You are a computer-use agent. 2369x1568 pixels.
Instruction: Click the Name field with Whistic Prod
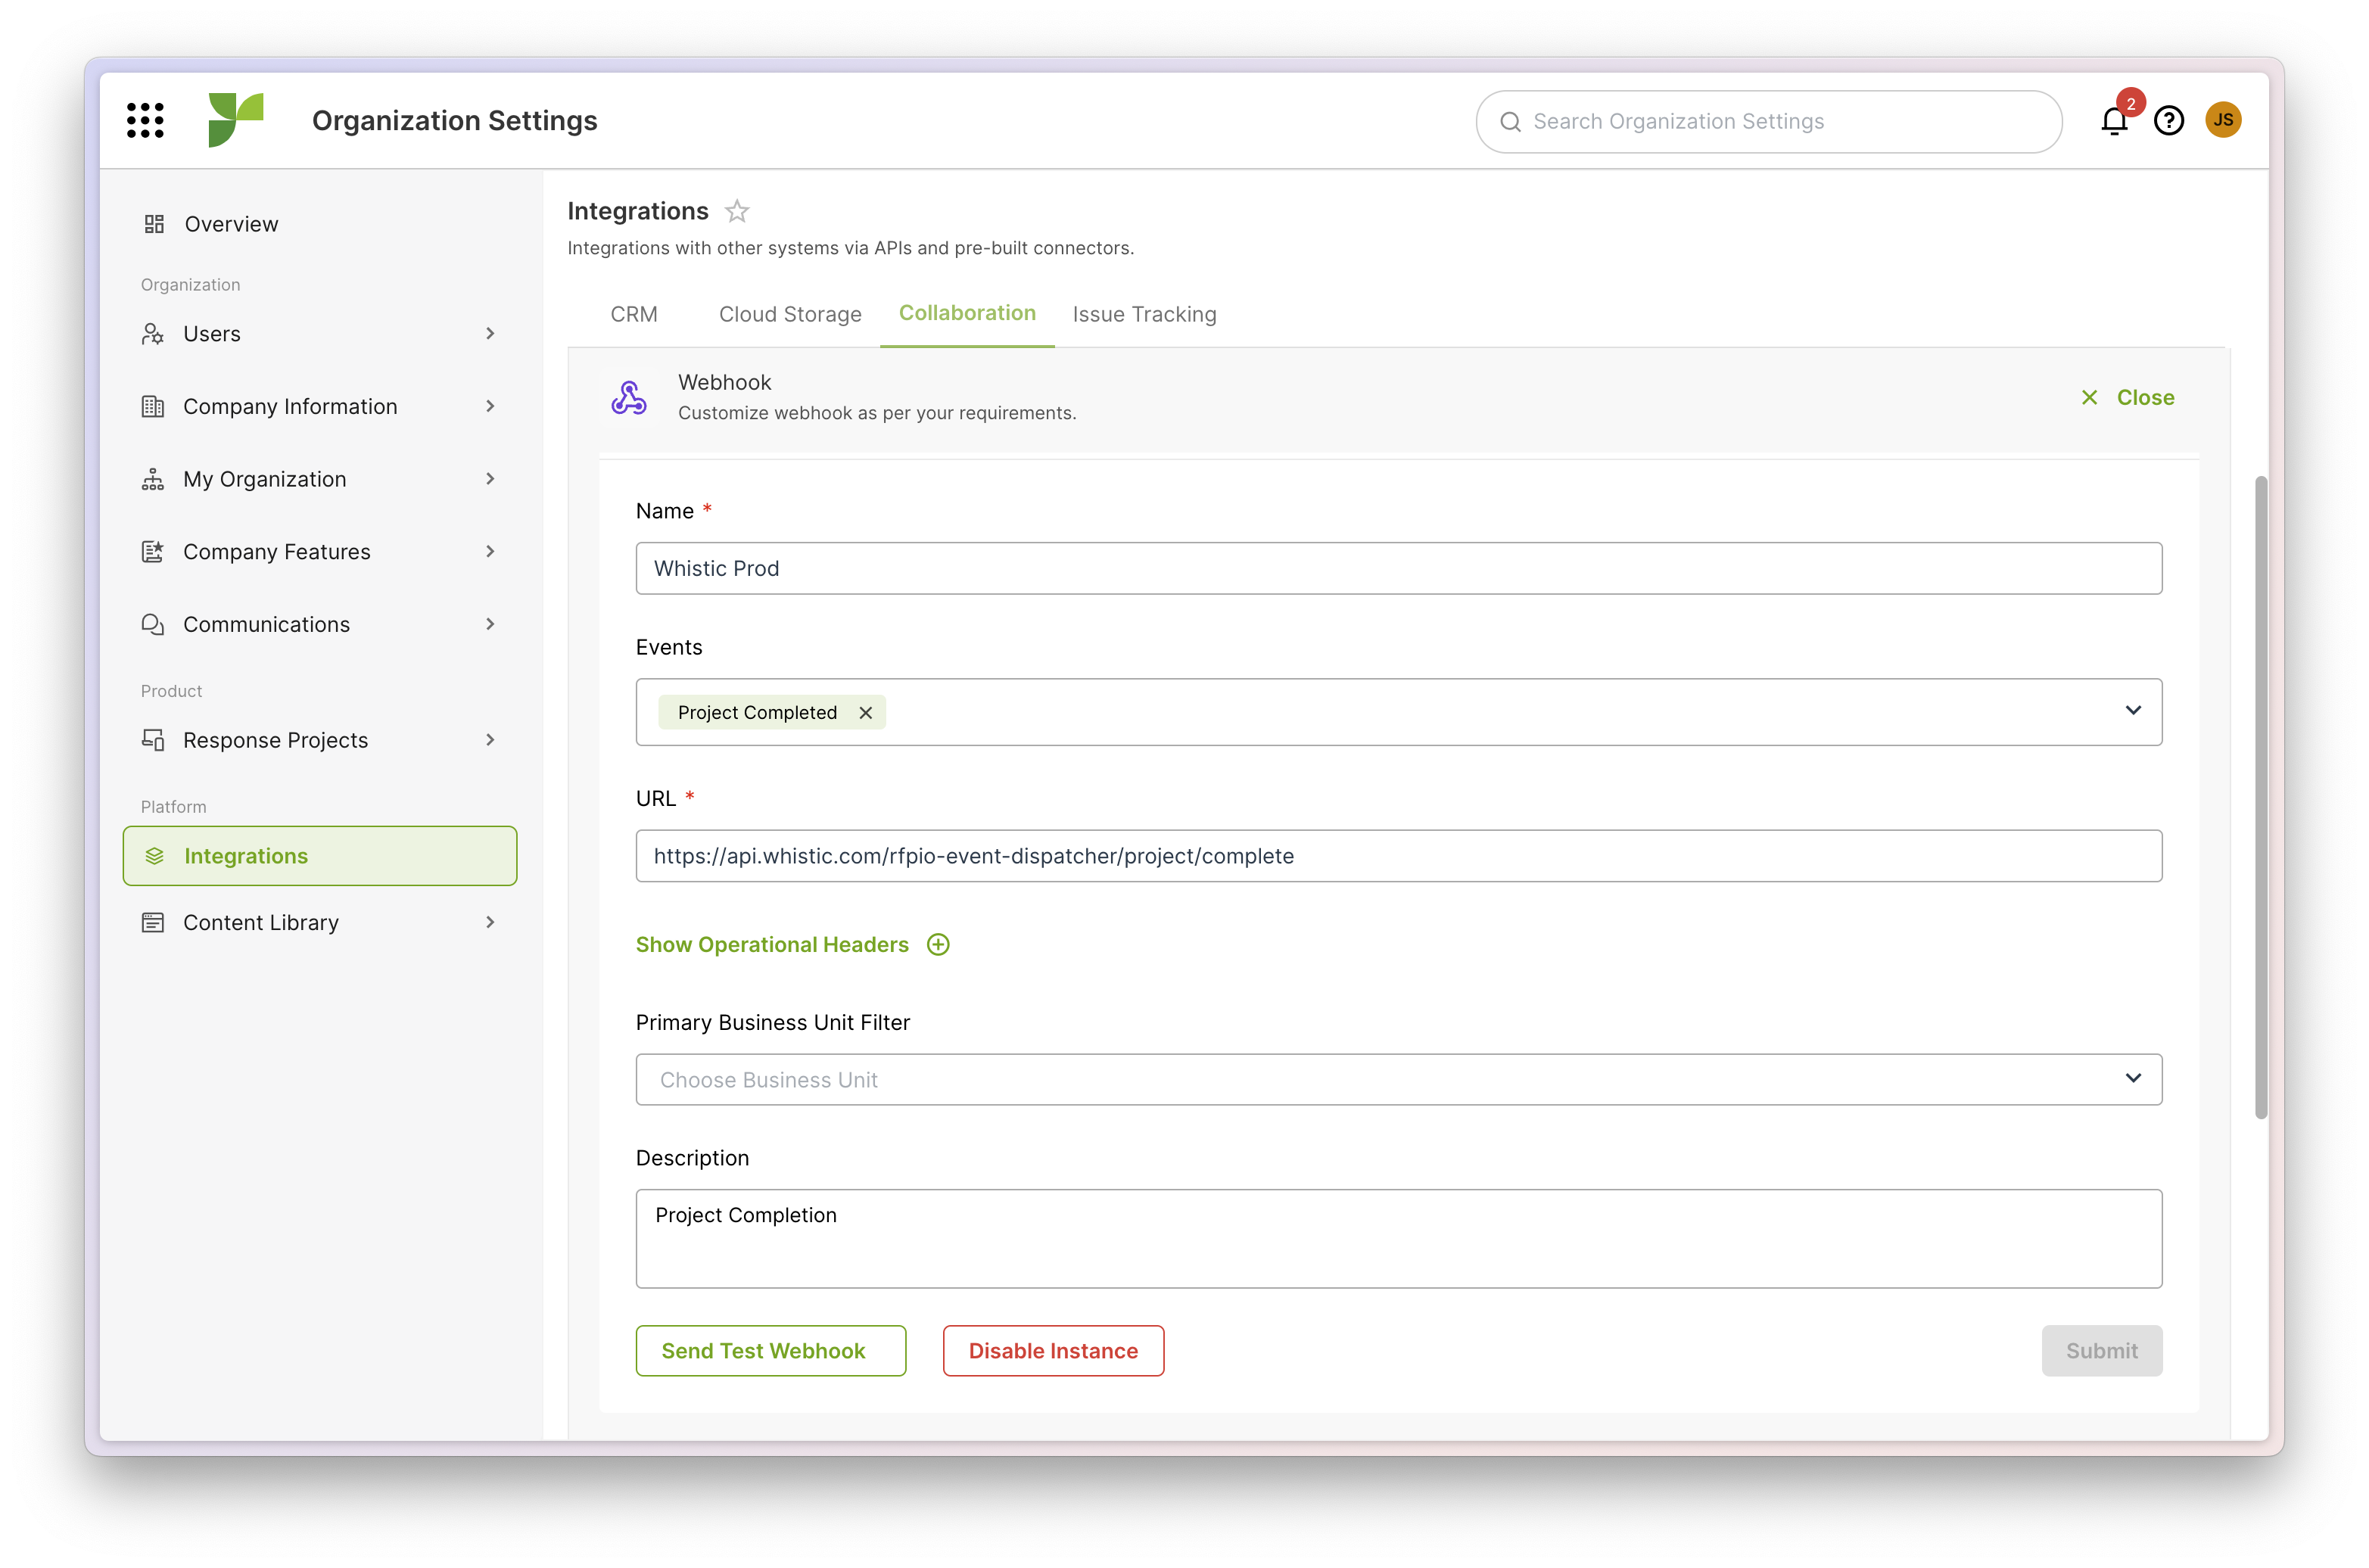coord(1398,568)
